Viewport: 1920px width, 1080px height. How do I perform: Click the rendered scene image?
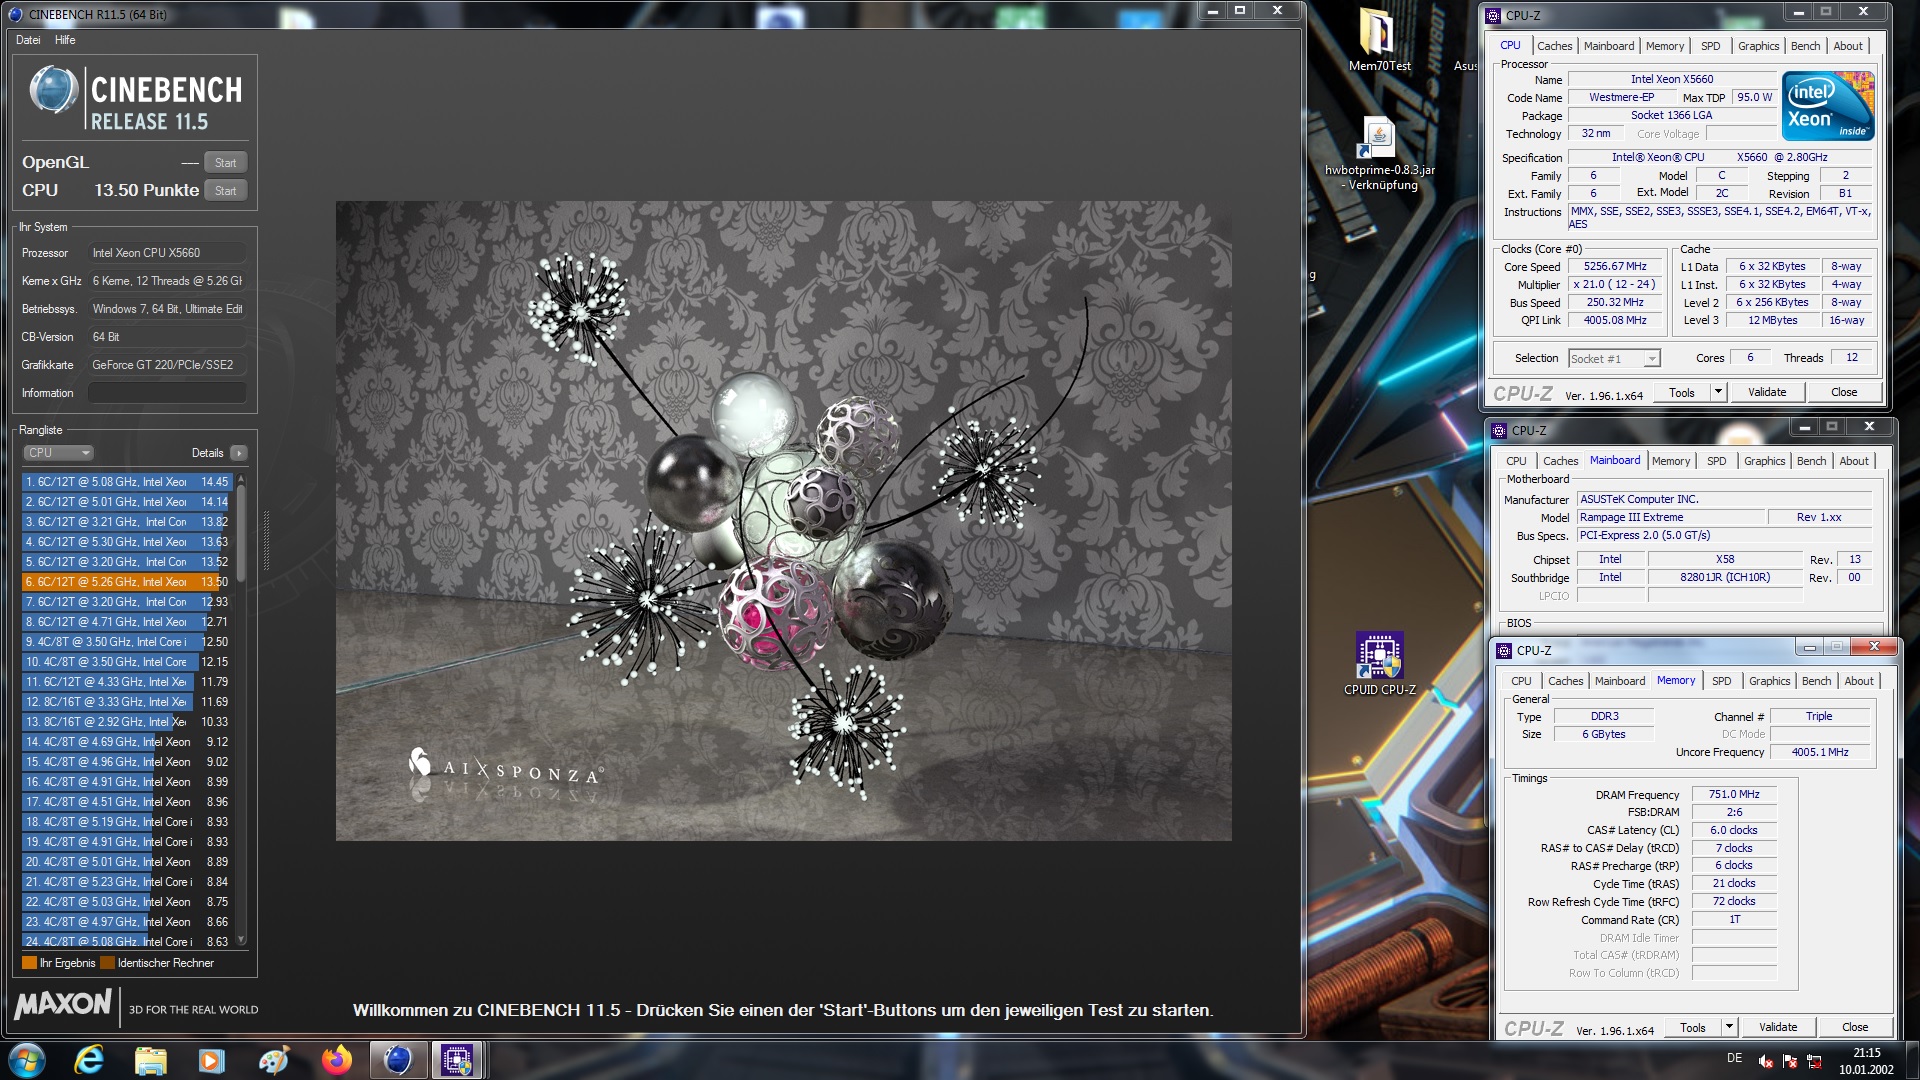tap(783, 521)
